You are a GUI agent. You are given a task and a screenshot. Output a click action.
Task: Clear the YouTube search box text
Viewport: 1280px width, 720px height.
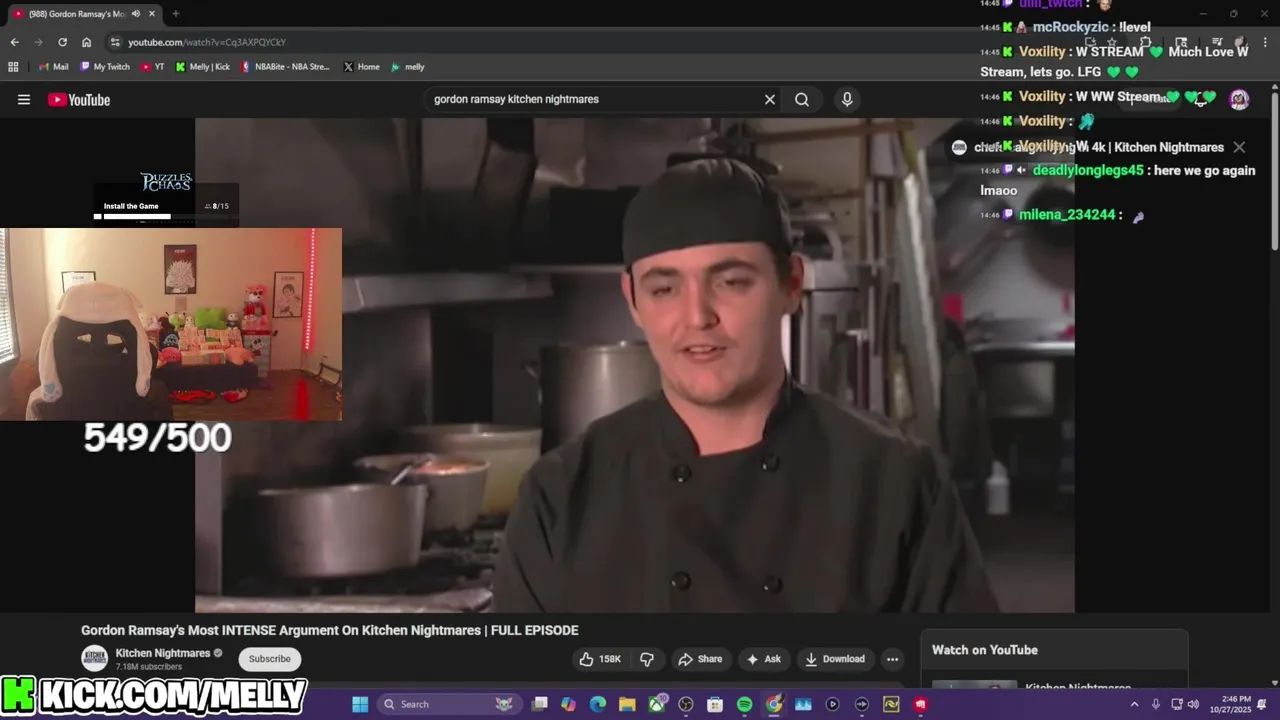pos(770,99)
